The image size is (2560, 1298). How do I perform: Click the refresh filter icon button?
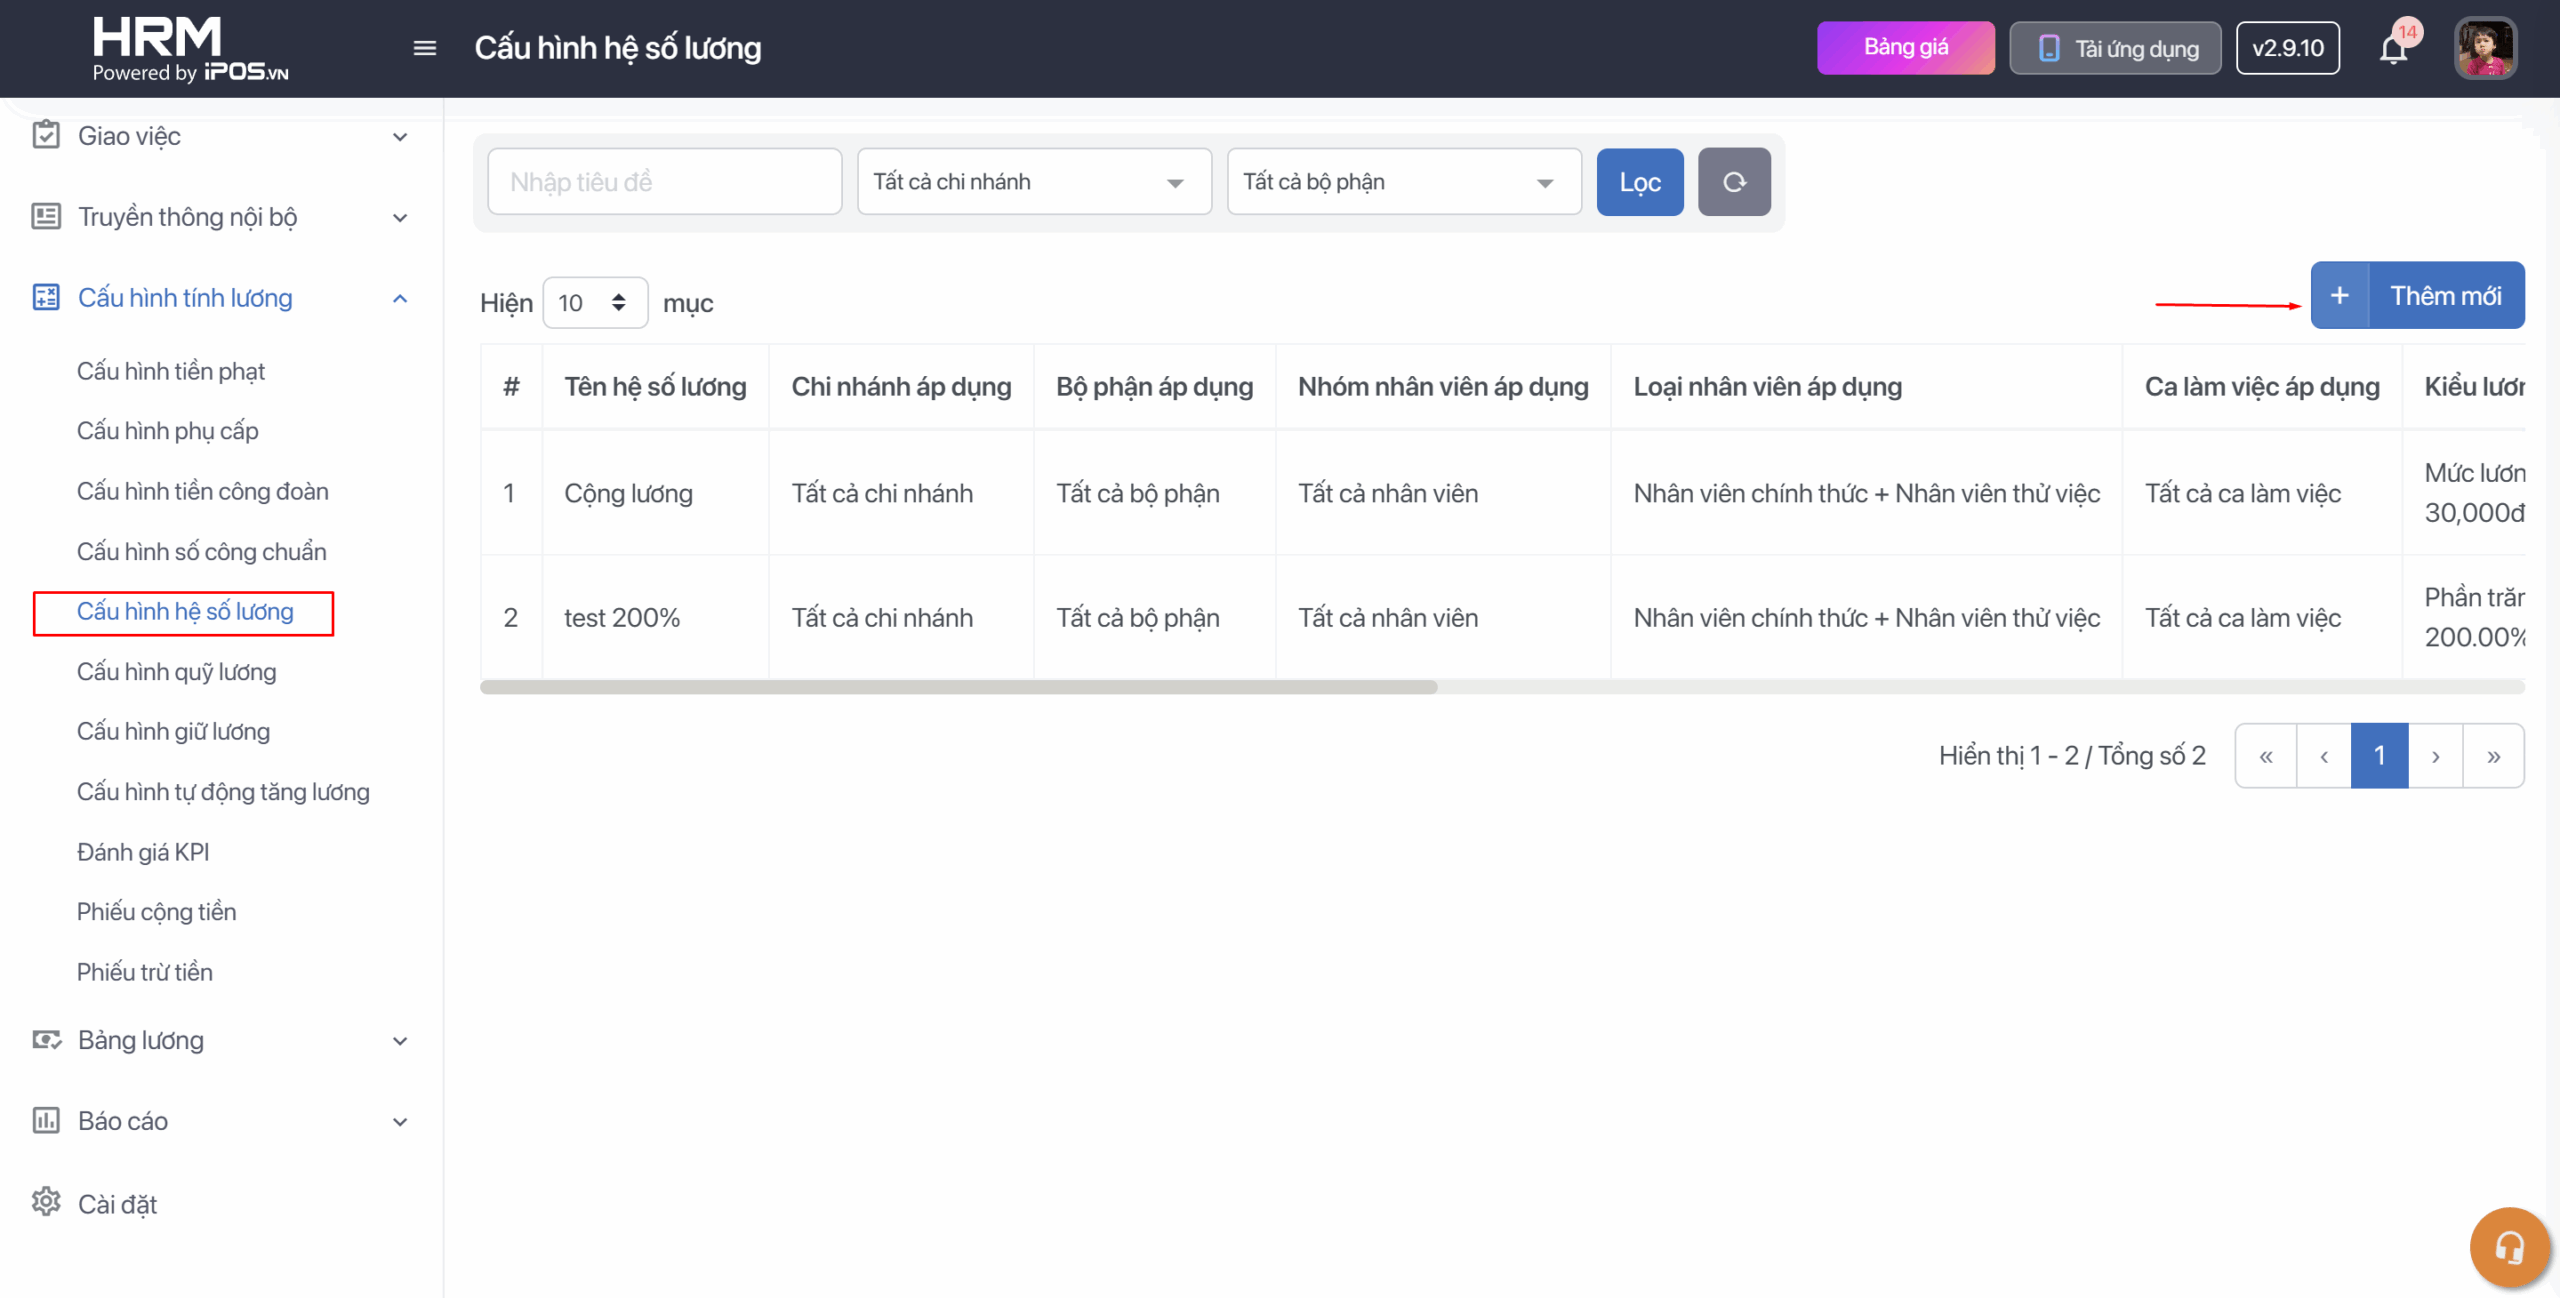click(x=1734, y=182)
